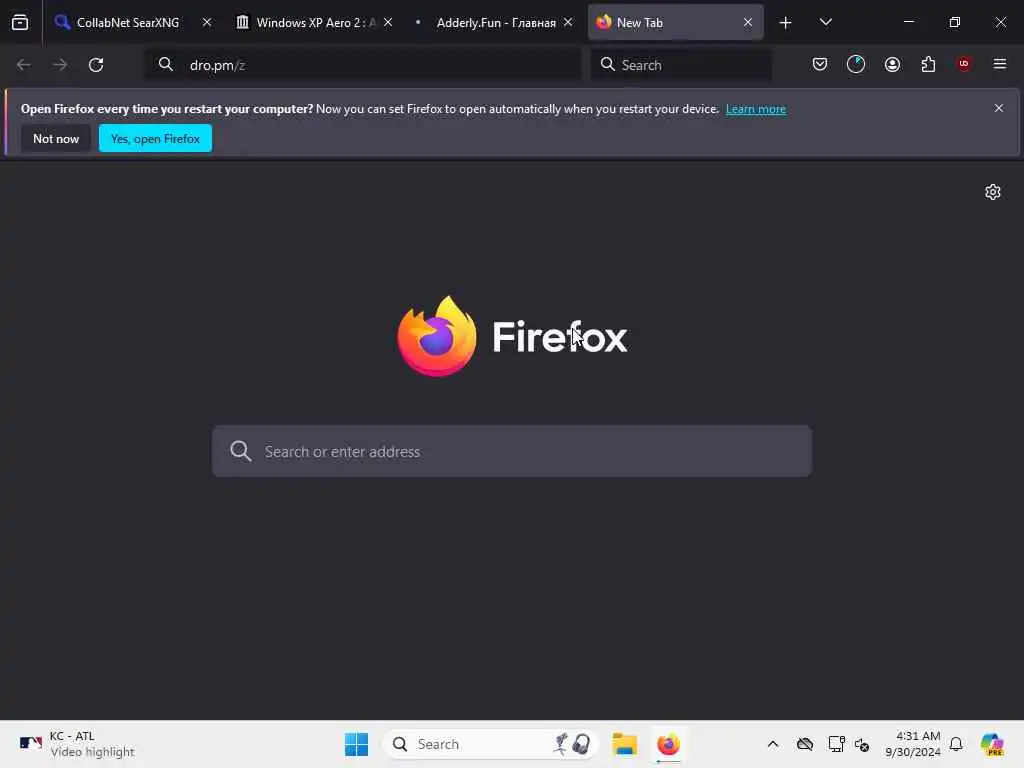1024x768 pixels.
Task: Open the notifications bell
Action: click(956, 744)
